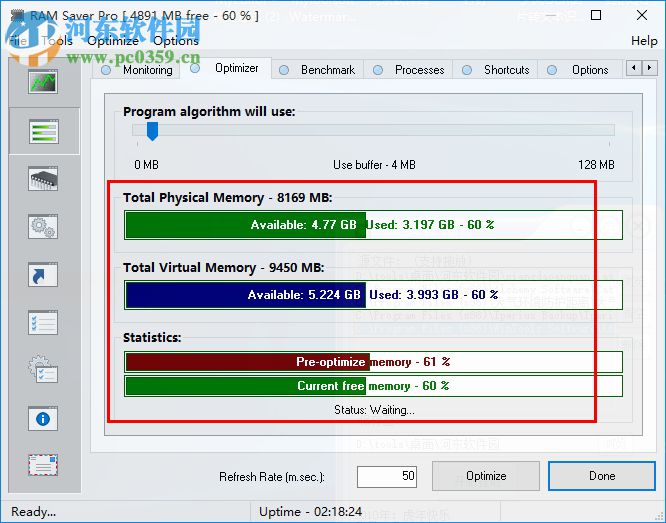Open the Help menu

click(644, 41)
